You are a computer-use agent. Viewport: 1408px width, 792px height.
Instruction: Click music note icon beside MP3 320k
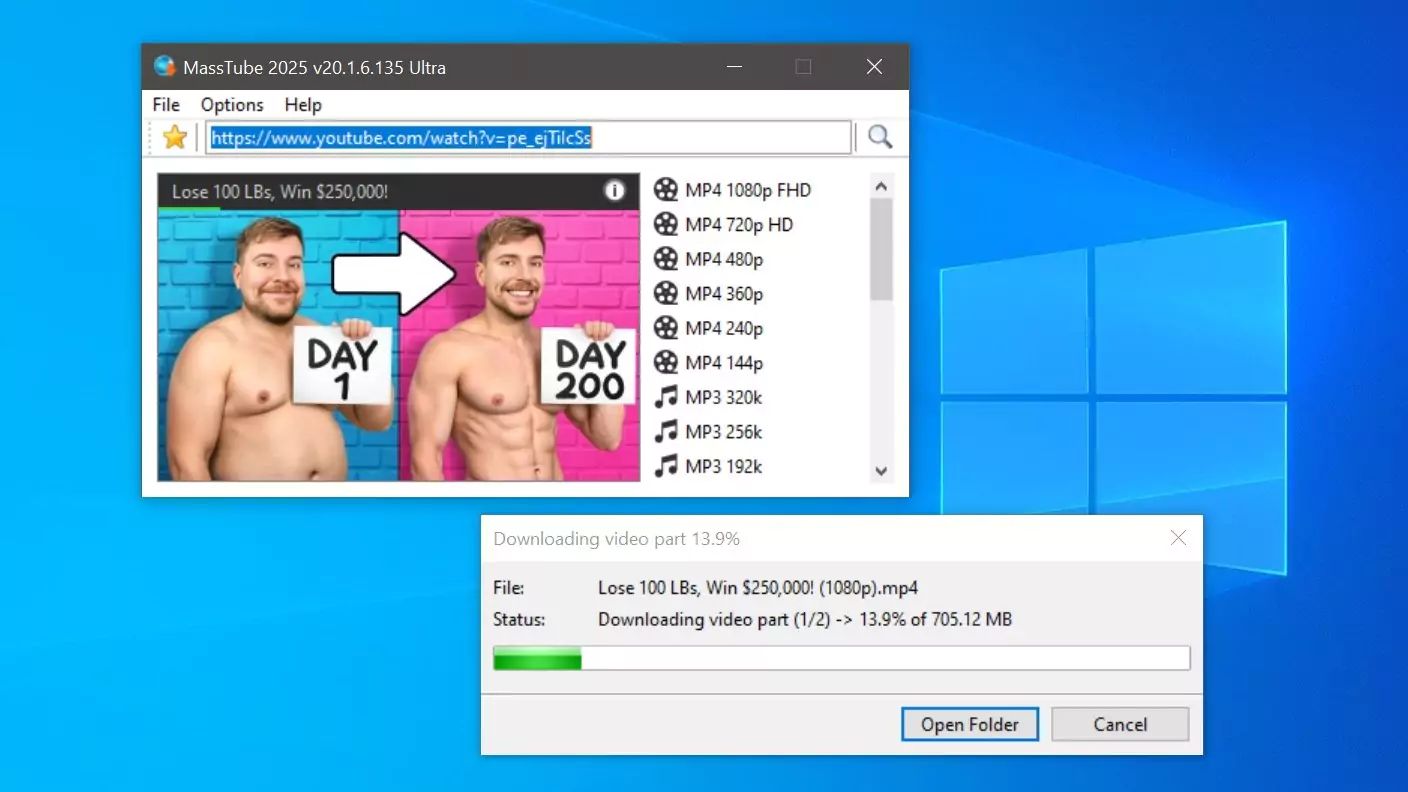tap(666, 397)
